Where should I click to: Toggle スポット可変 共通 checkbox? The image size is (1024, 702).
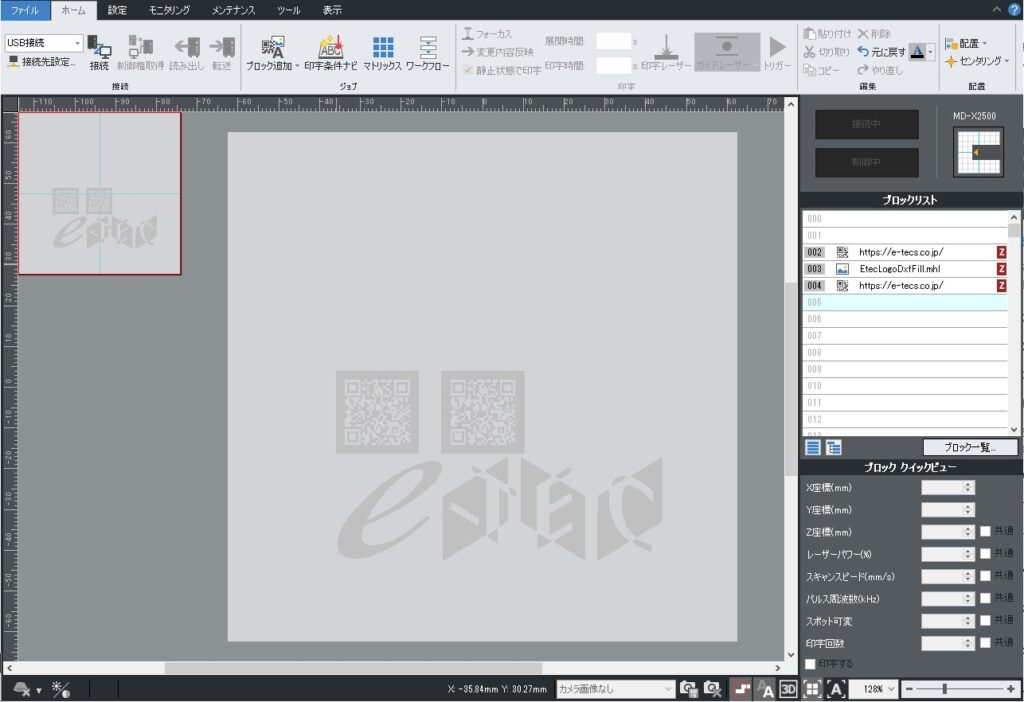(x=985, y=620)
